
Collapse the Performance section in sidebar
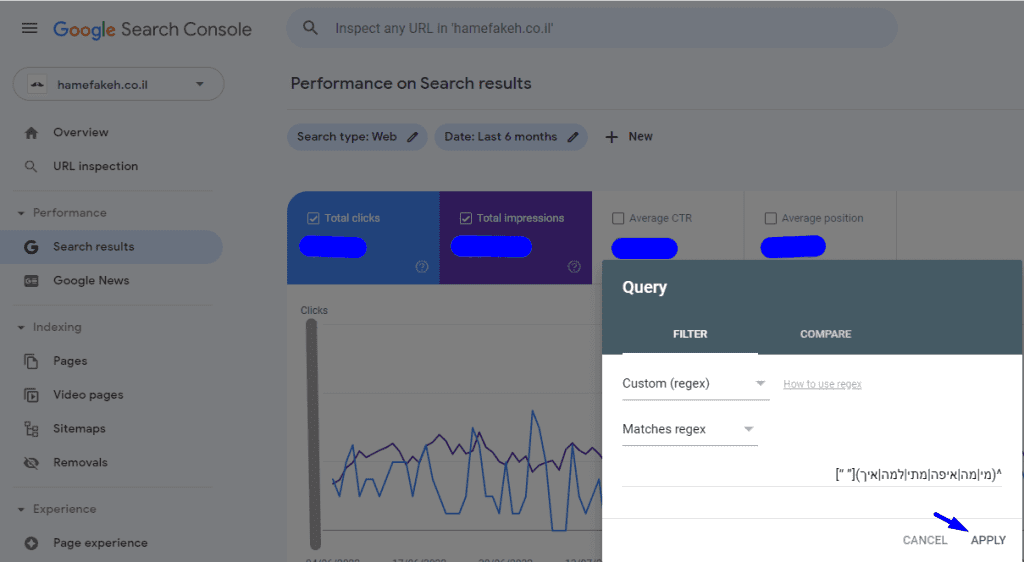pos(22,213)
